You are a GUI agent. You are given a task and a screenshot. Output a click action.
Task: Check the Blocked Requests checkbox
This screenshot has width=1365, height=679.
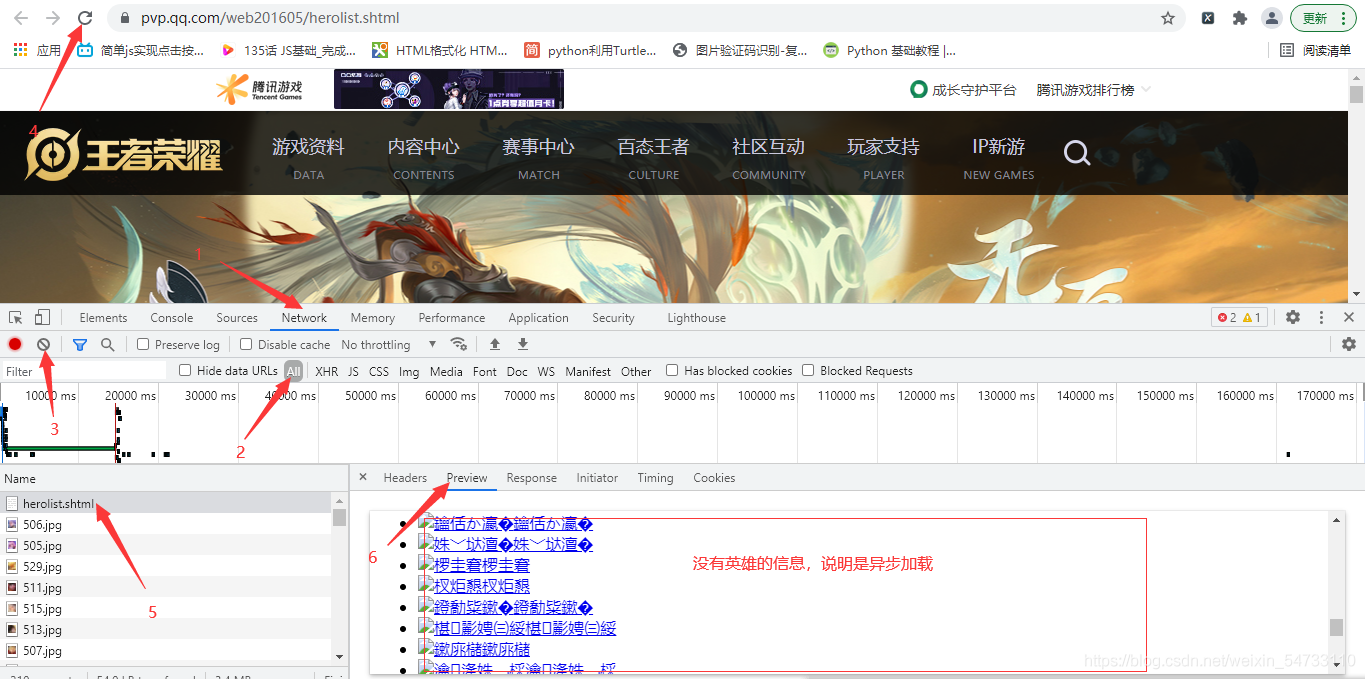(x=808, y=370)
